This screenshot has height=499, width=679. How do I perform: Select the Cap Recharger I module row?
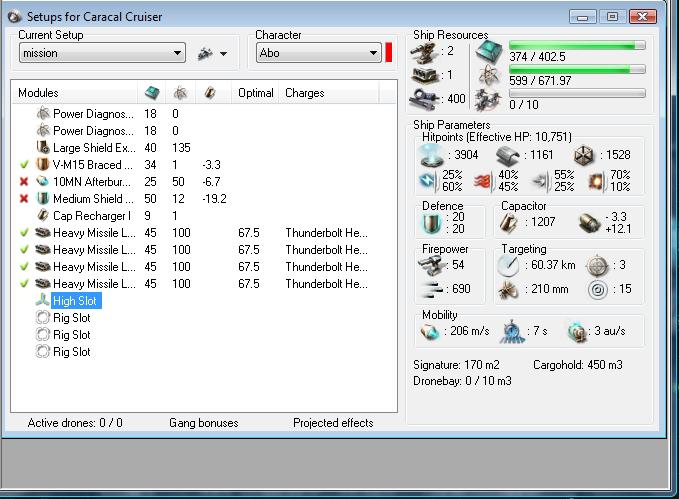(x=204, y=215)
